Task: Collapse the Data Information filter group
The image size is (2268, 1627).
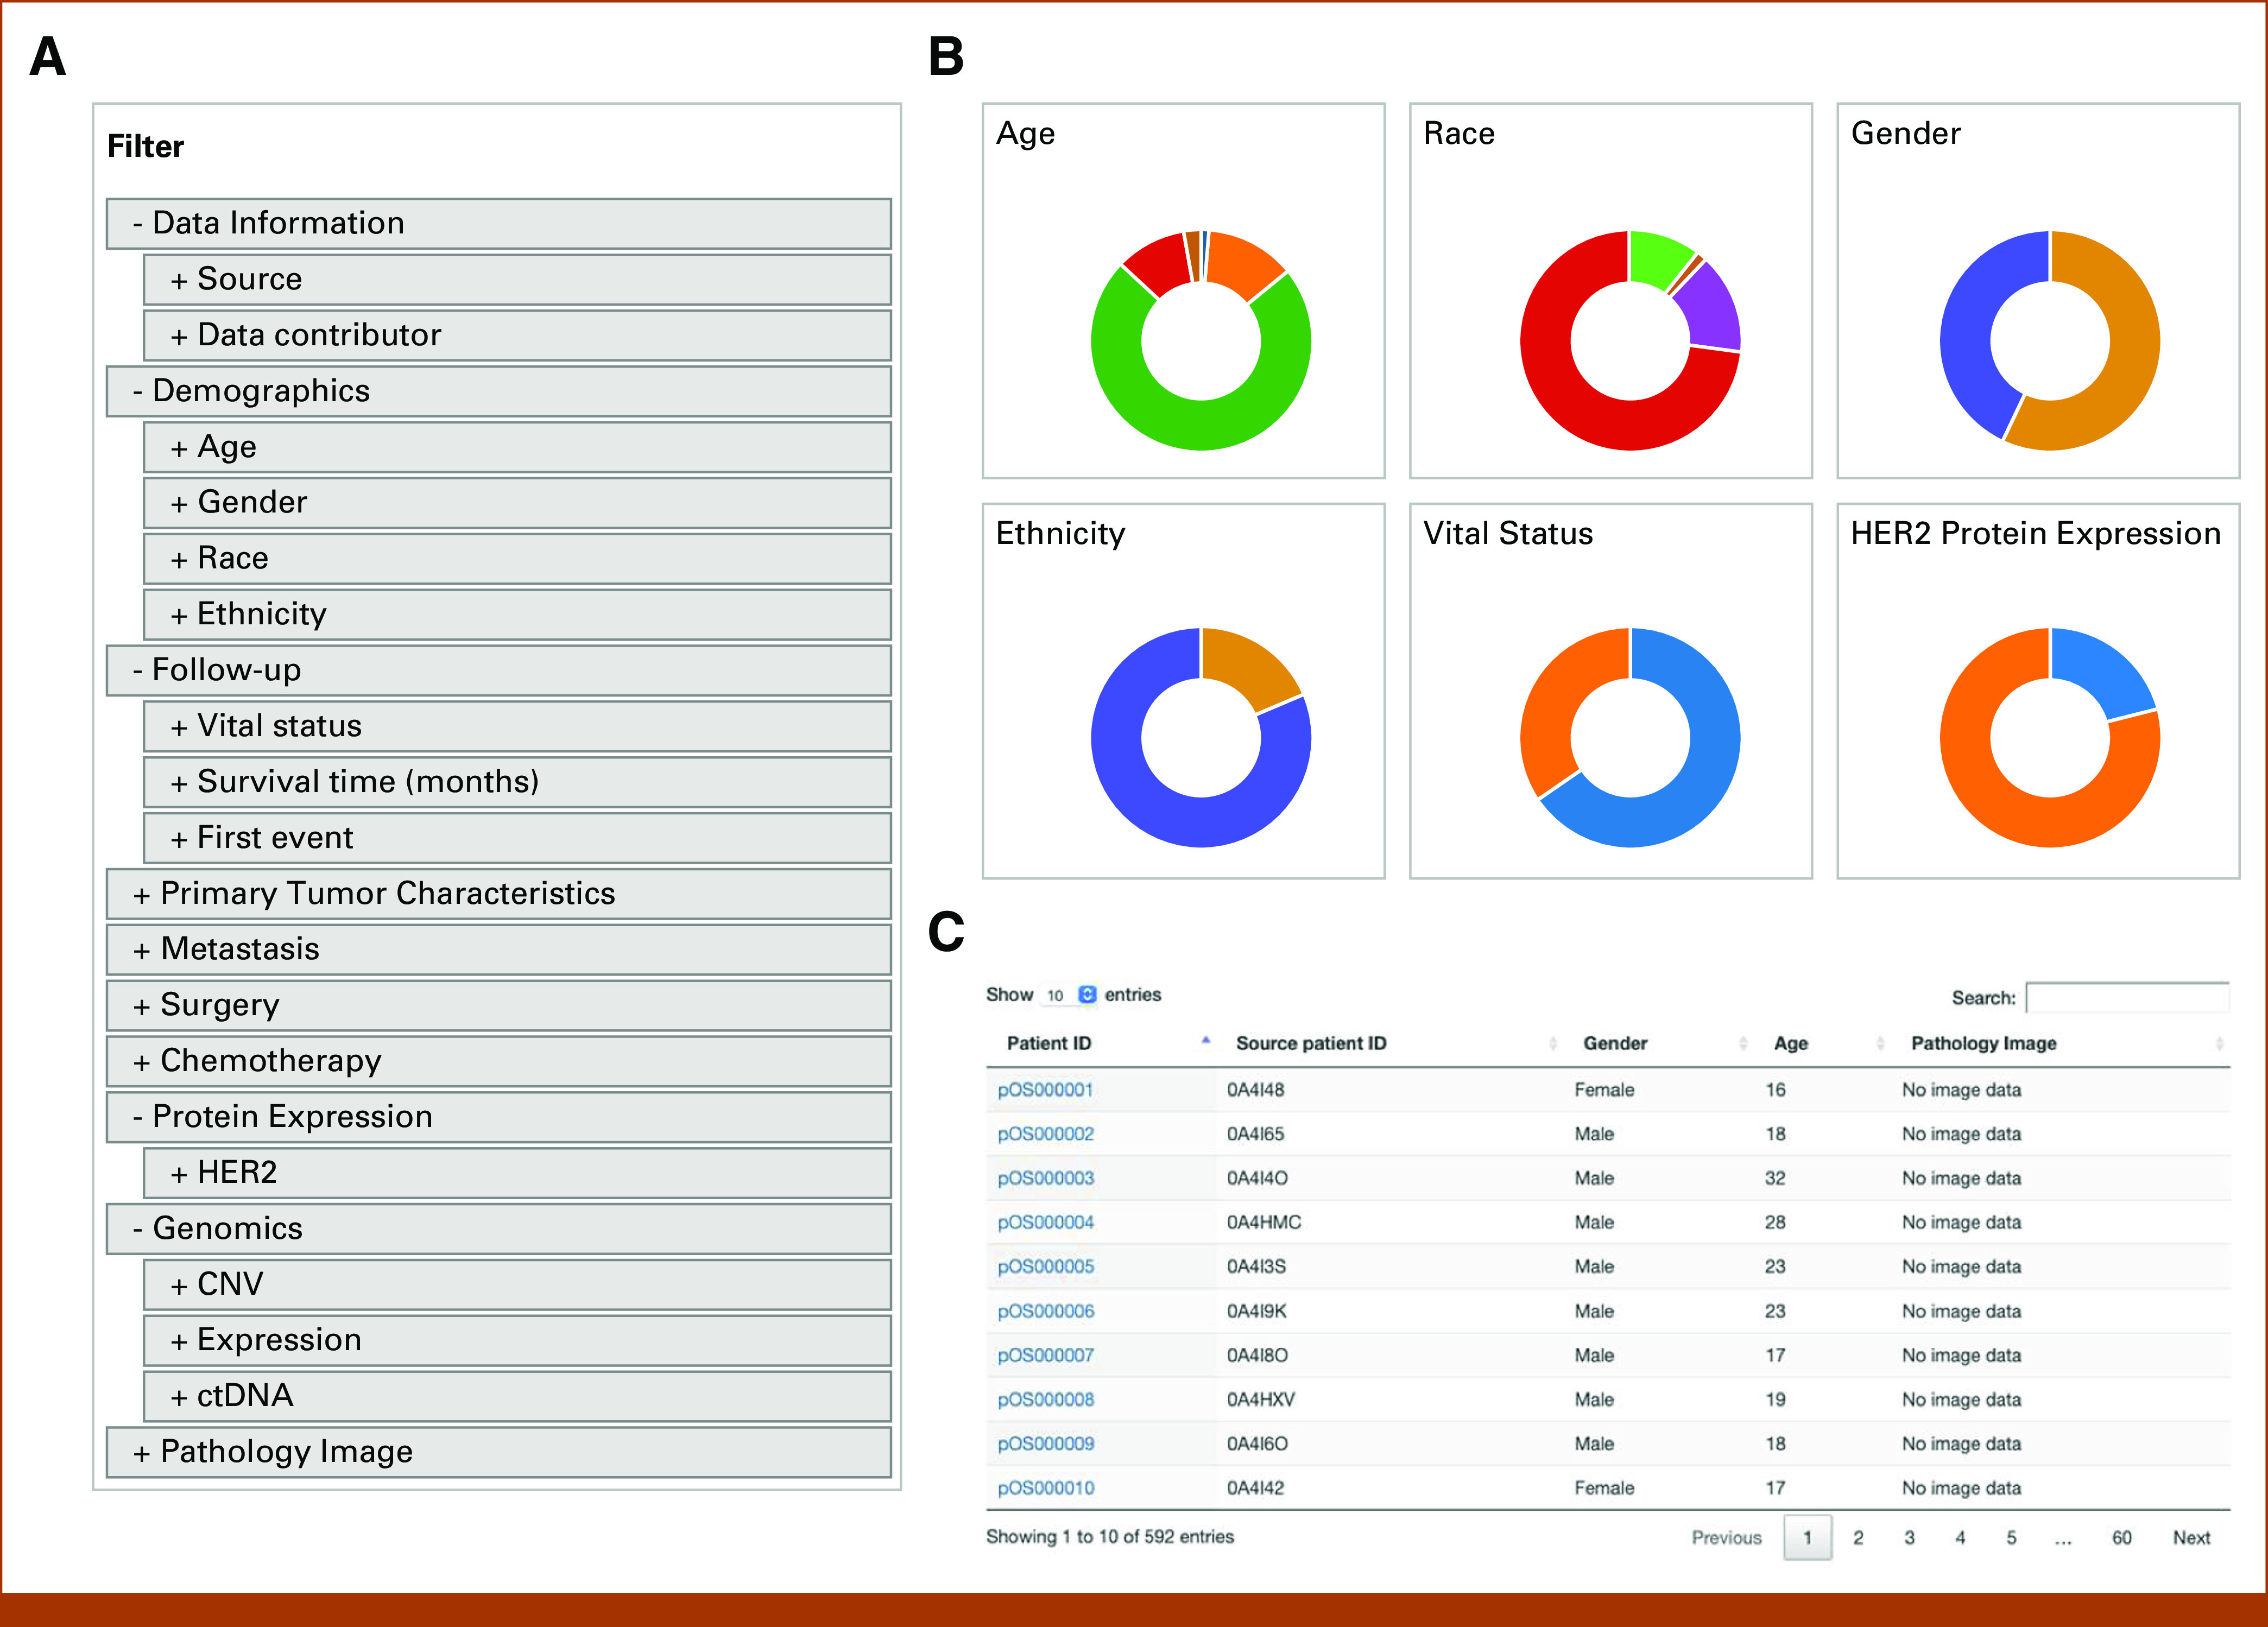Action: coord(498,223)
